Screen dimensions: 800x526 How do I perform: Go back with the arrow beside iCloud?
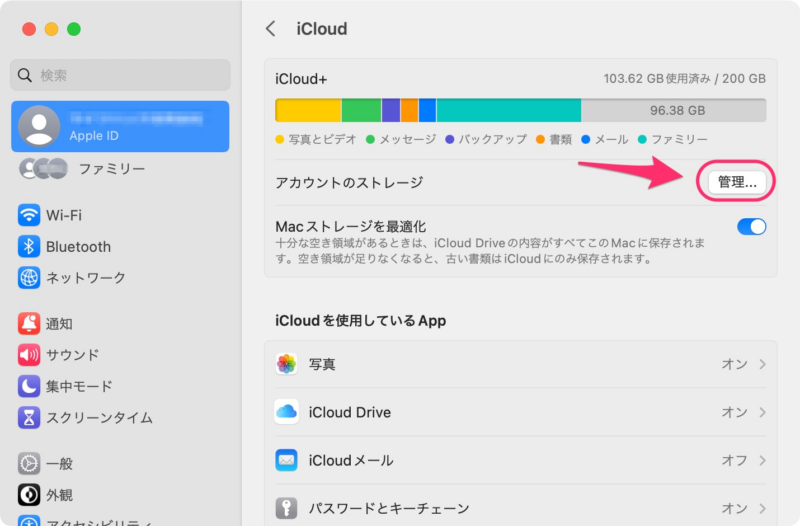coord(271,29)
